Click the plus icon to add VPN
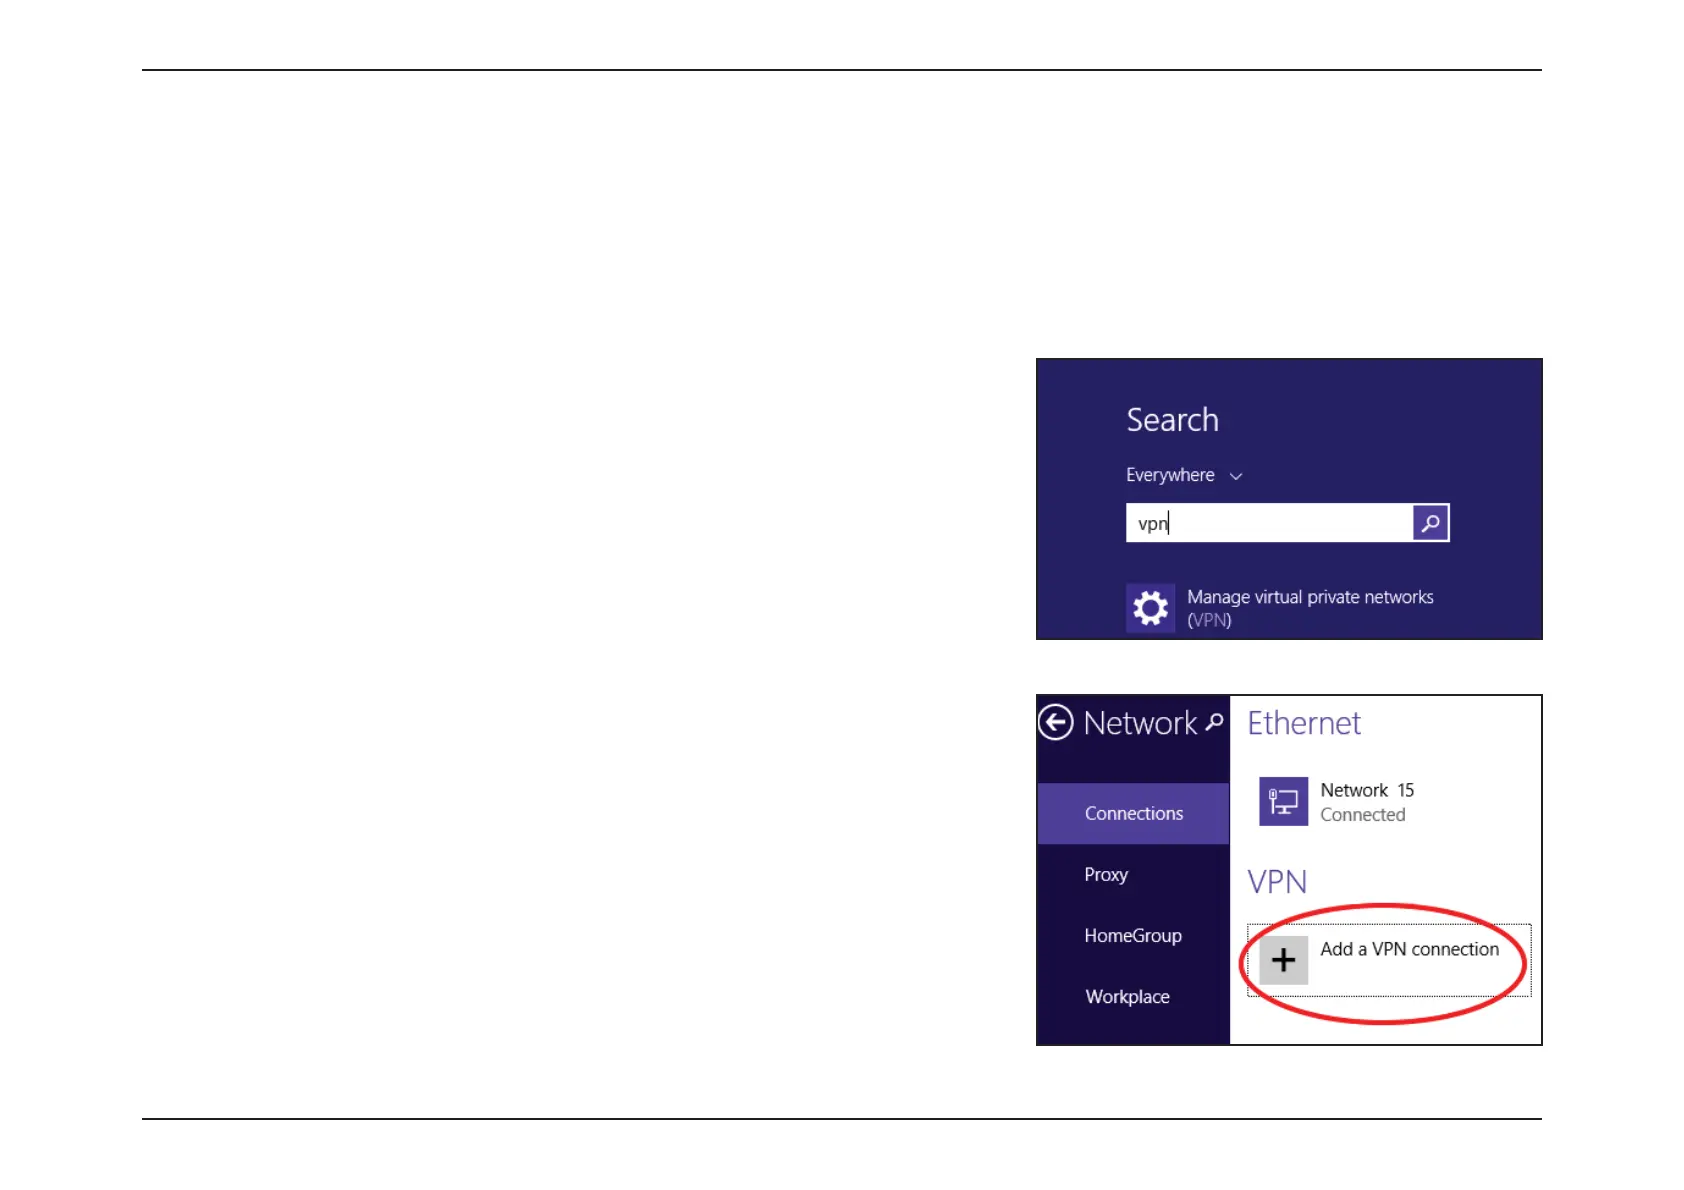Screen dimensions: 1684x1190 [1283, 961]
